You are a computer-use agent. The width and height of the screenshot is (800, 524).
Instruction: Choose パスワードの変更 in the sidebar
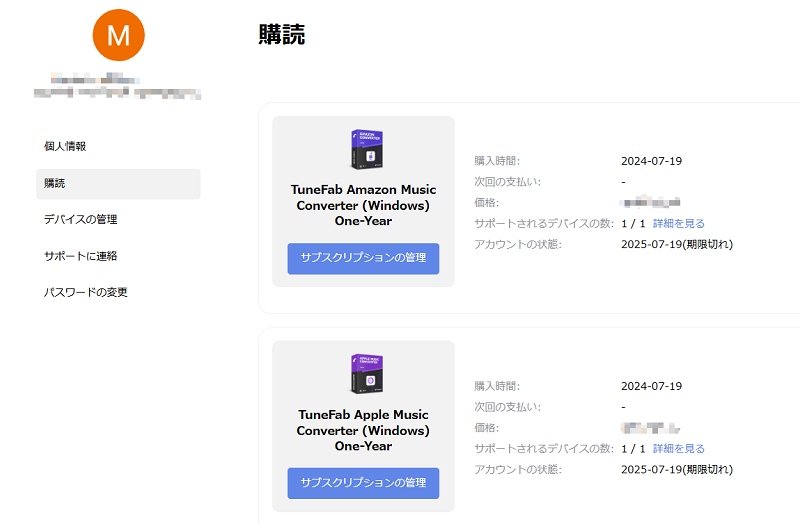(85, 292)
